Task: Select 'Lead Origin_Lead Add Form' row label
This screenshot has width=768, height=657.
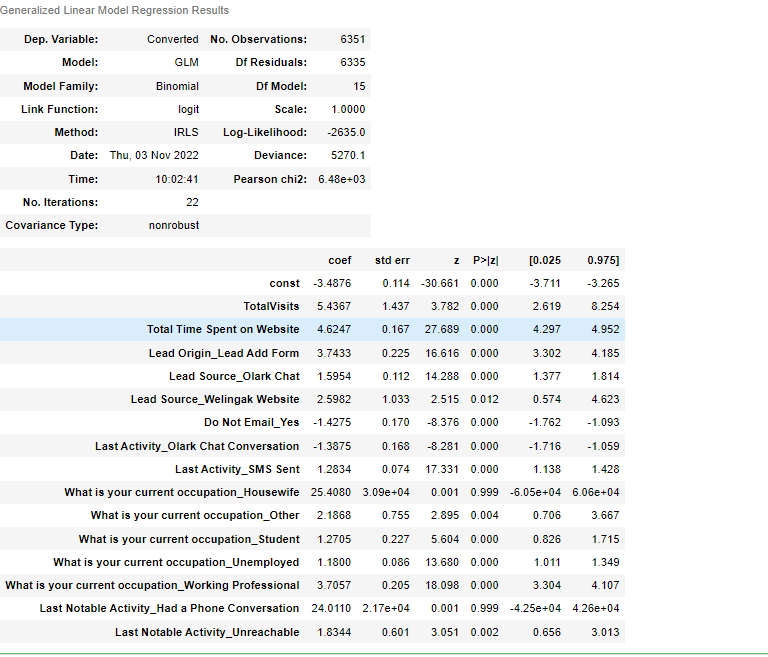Action: click(x=224, y=353)
